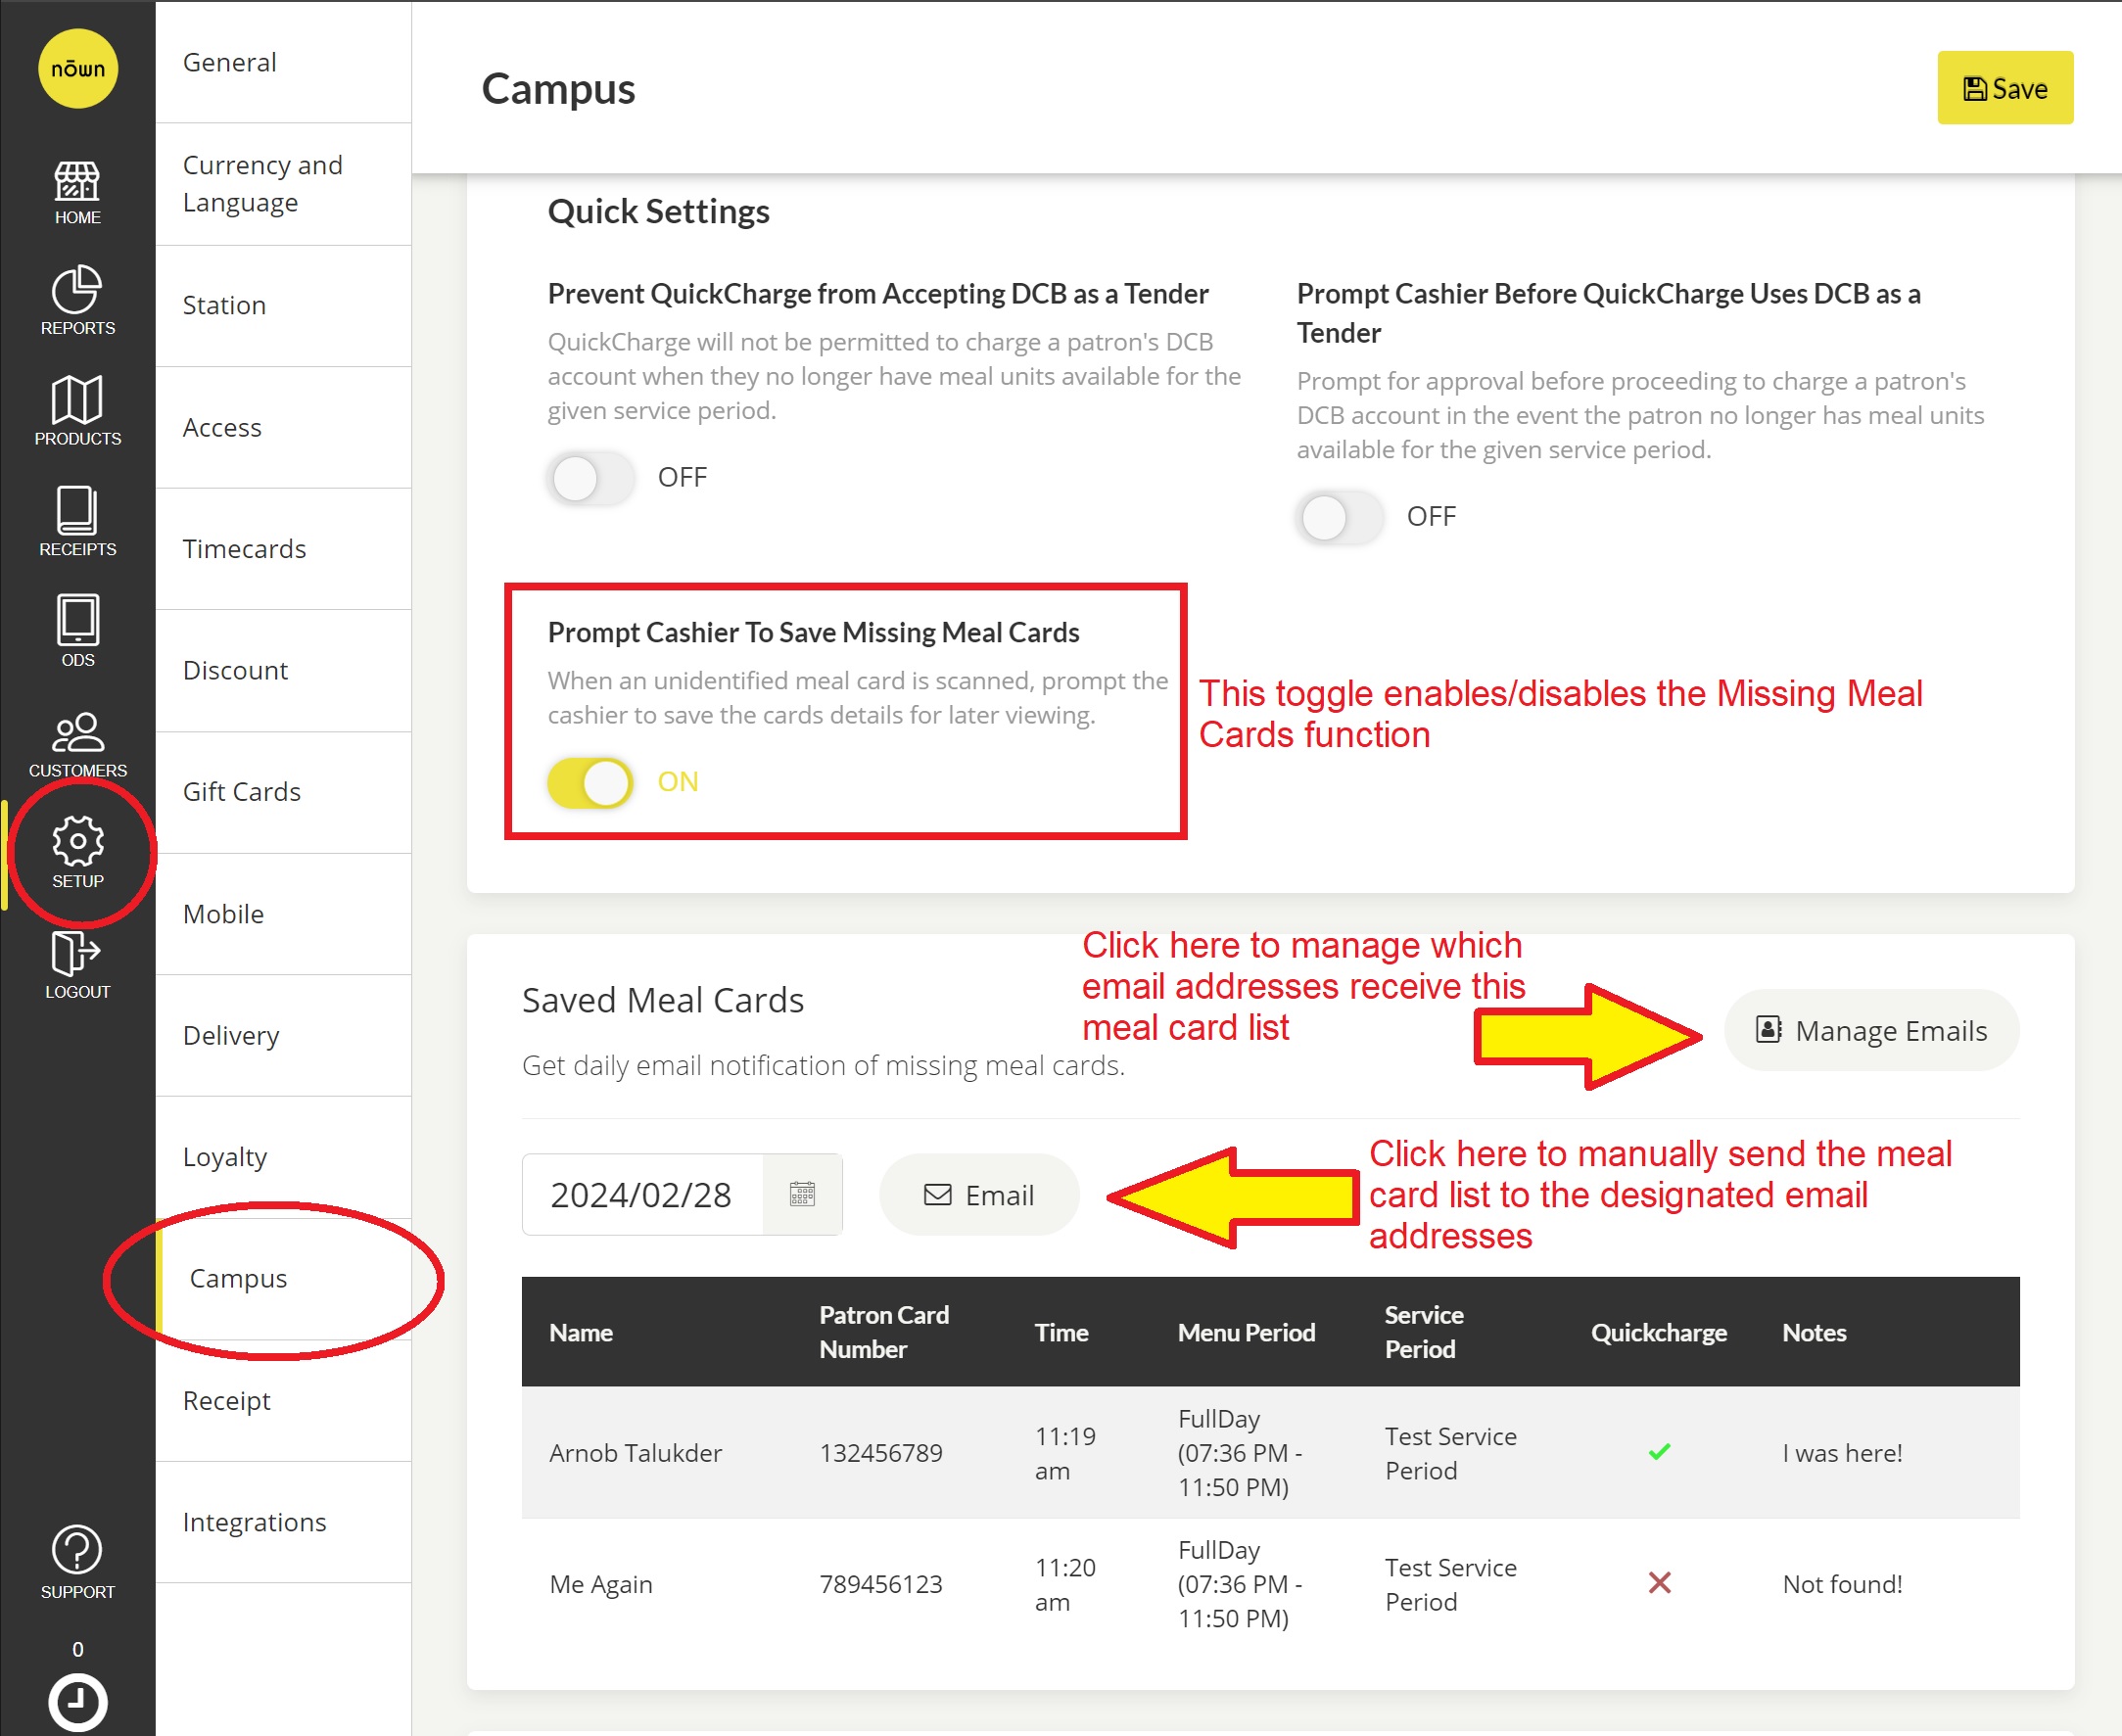The height and width of the screenshot is (1736, 2122).
Task: Click the nown logo
Action: coord(77,68)
